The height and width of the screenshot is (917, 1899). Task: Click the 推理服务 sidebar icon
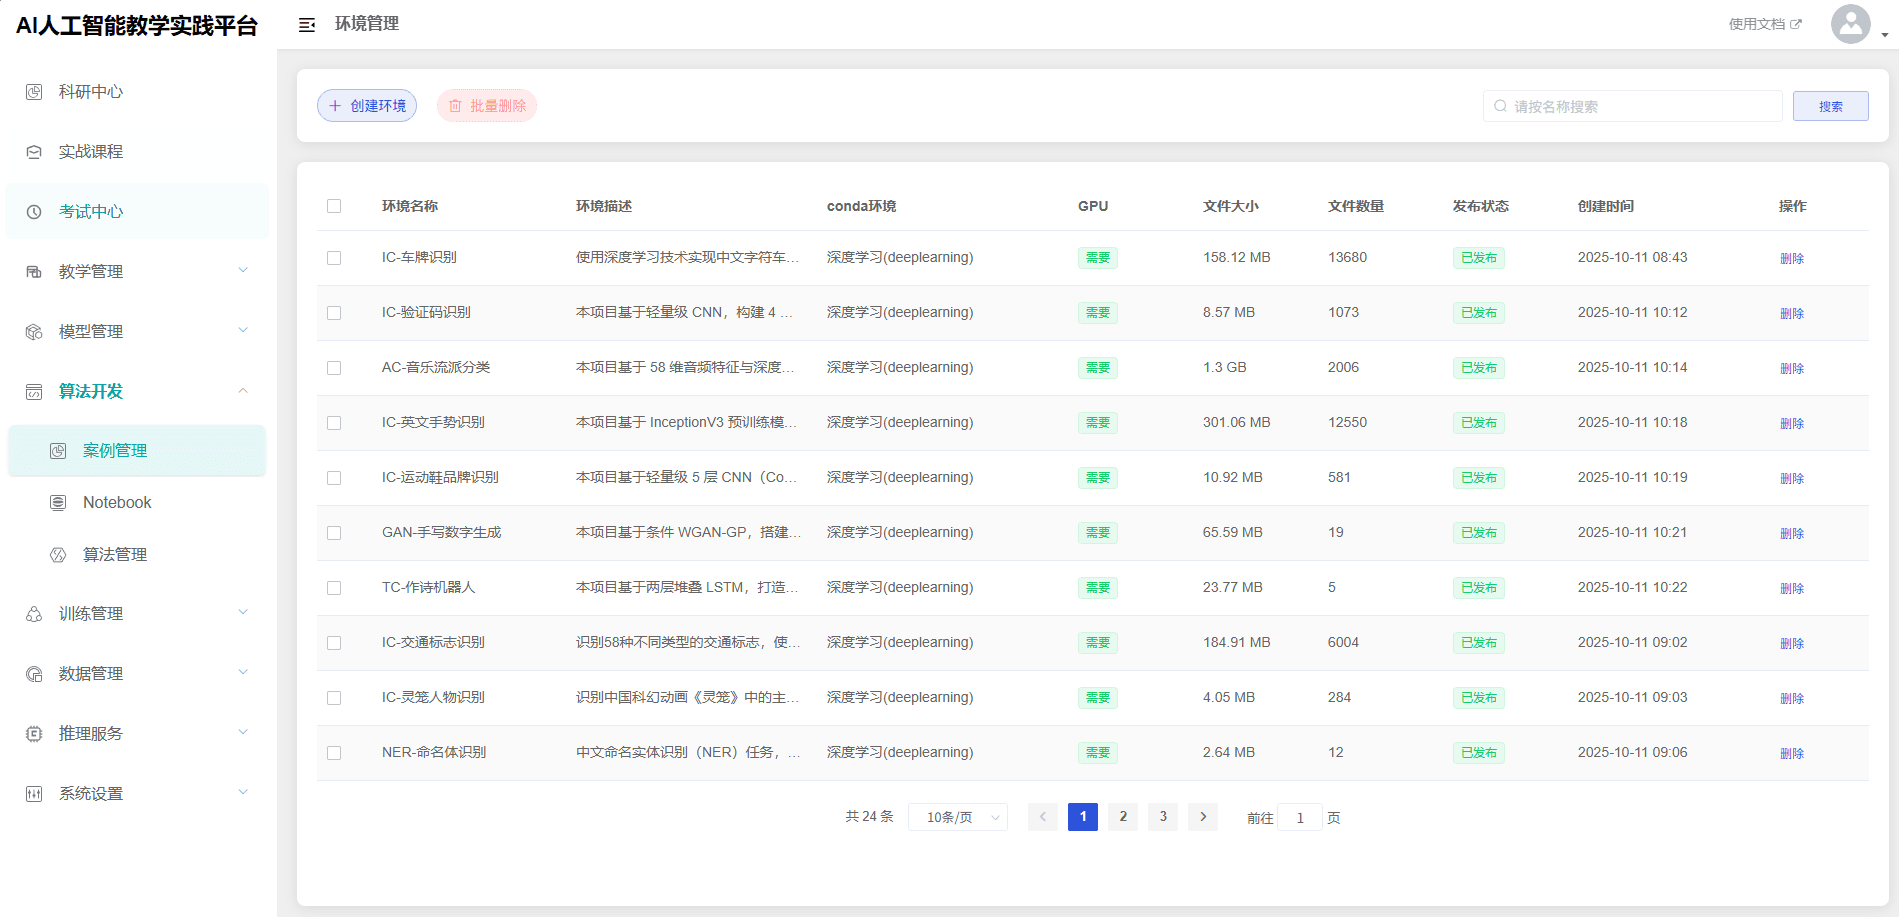[34, 734]
